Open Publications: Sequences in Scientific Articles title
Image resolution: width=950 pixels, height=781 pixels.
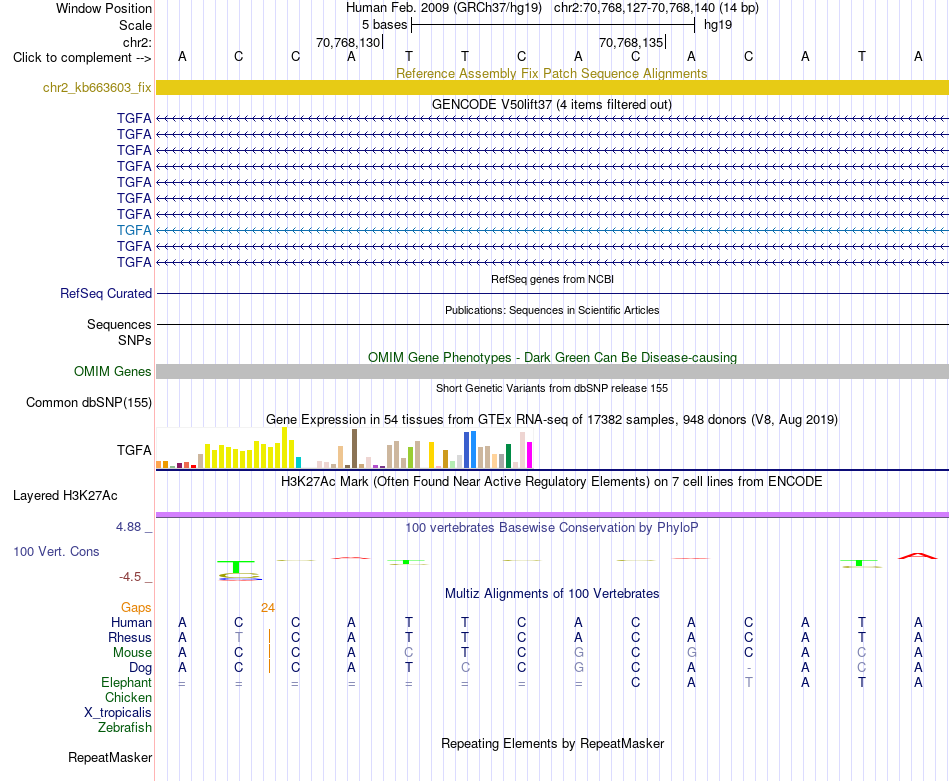tap(552, 310)
